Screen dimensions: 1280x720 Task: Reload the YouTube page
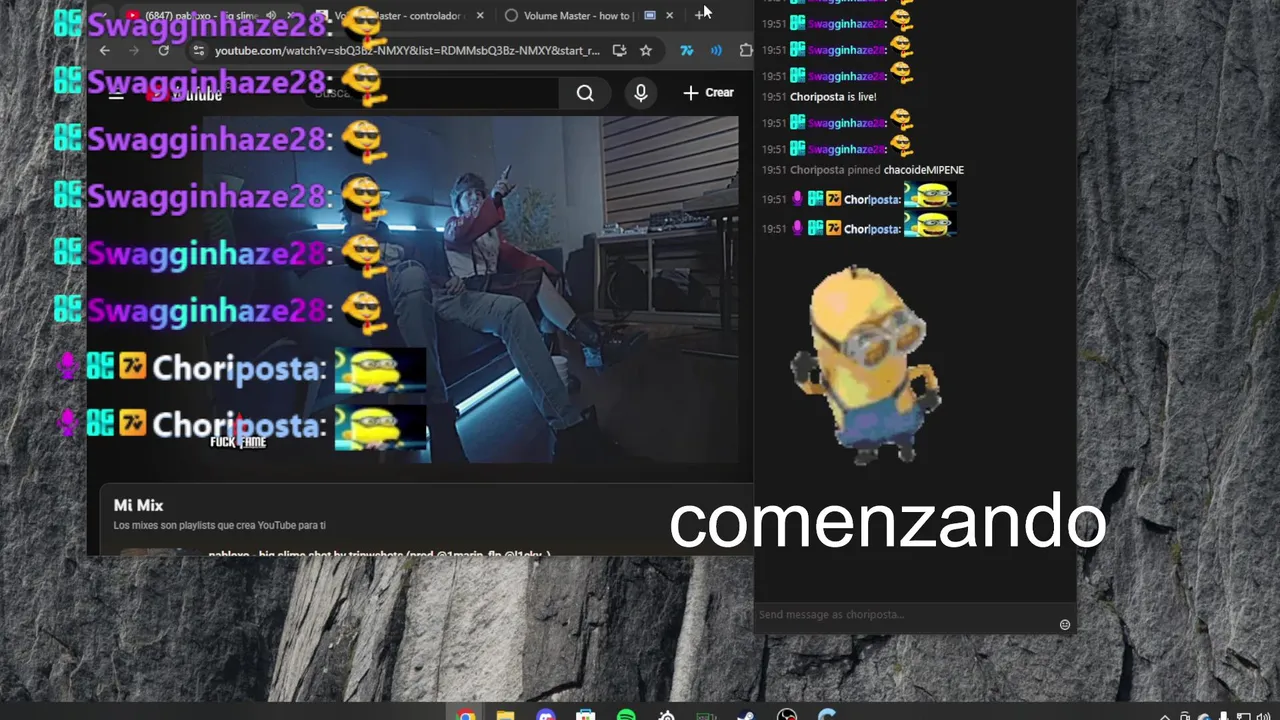click(164, 50)
